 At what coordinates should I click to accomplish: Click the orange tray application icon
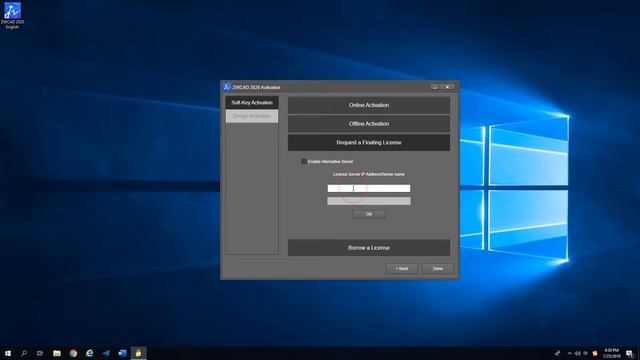click(595, 353)
